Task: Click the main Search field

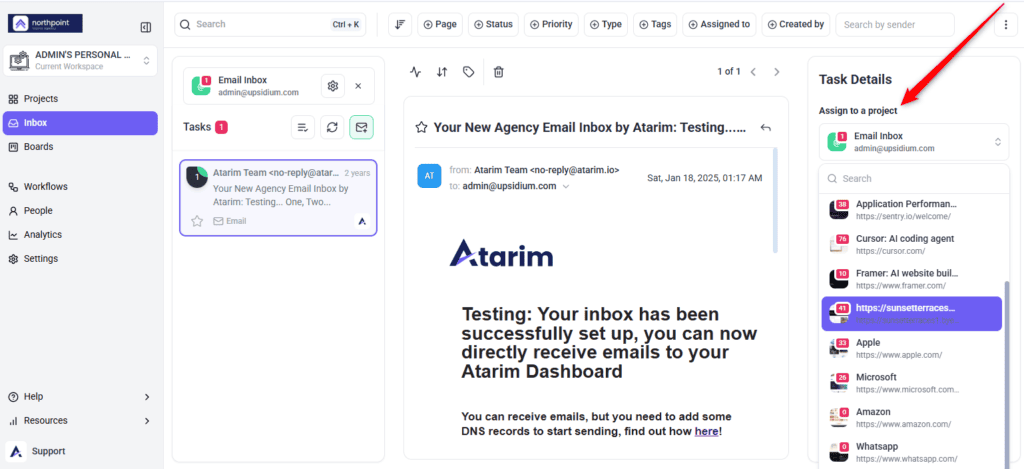Action: [270, 25]
